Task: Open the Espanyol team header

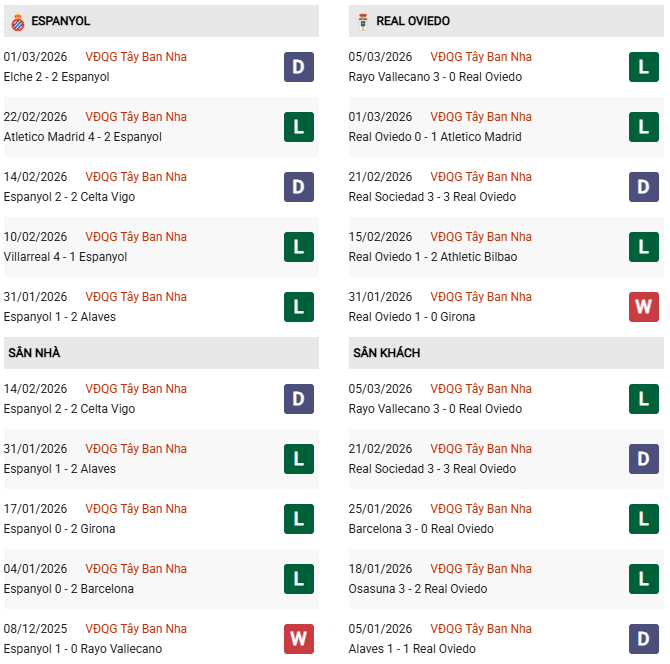Action: click(61, 21)
